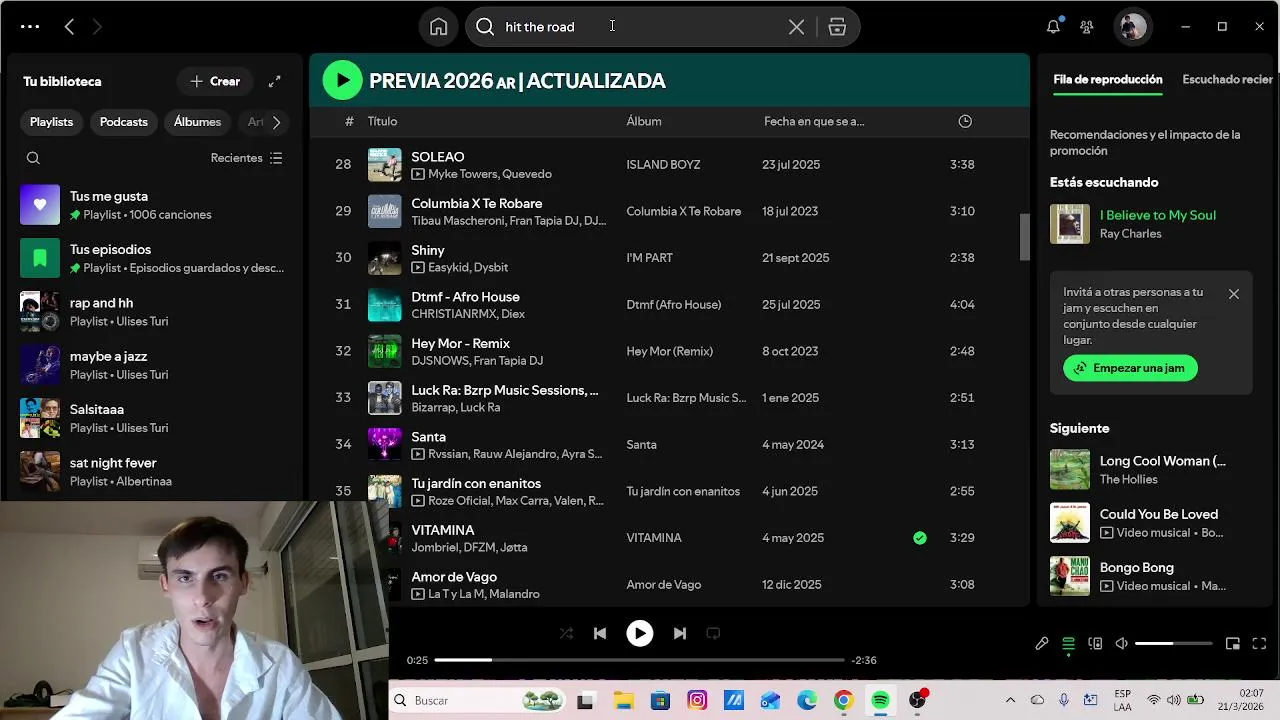Screen dimensions: 1280x720
Task: Click the Crear button
Action: click(x=215, y=81)
